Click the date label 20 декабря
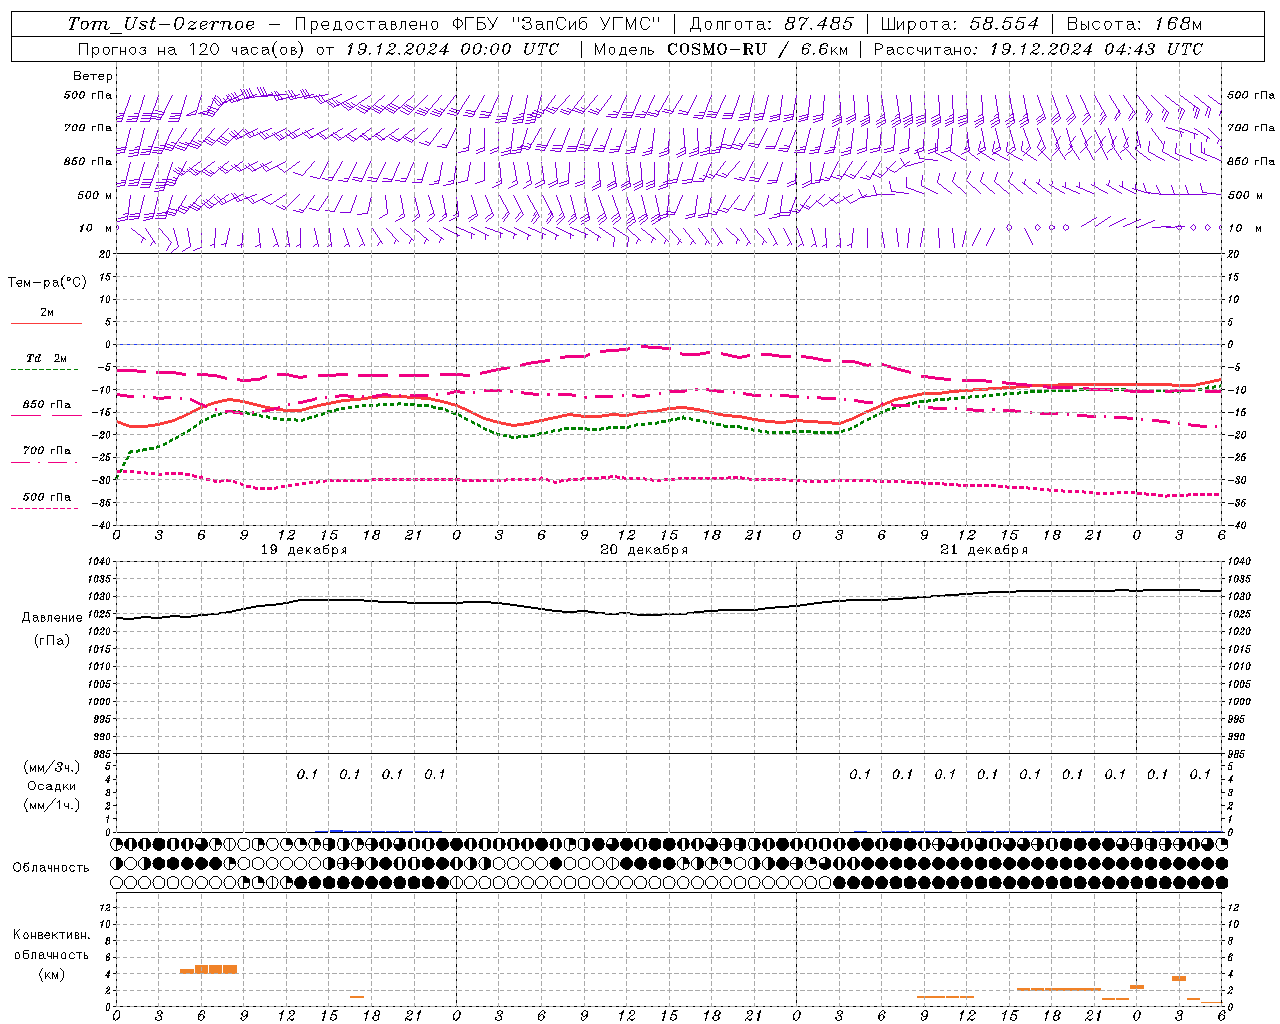Screen dimensions: 1280x1024 [x=644, y=550]
